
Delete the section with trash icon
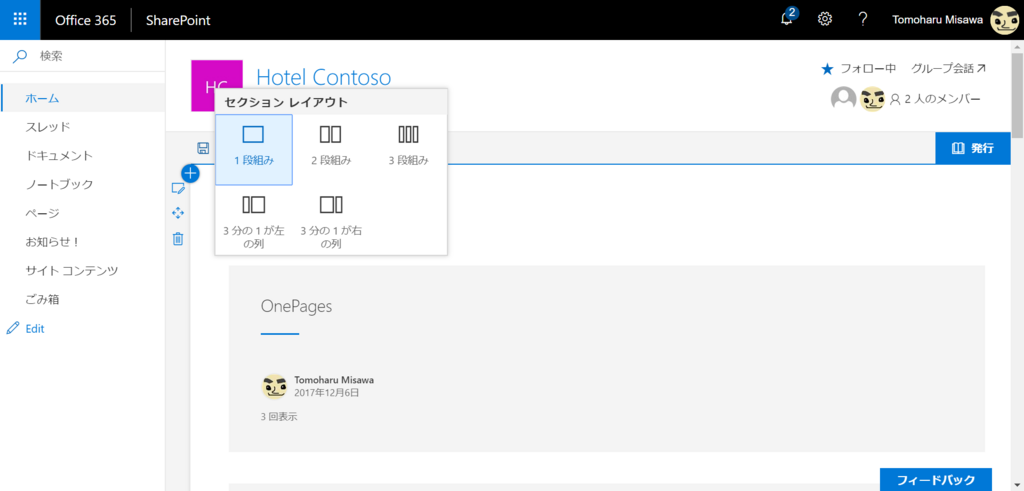(x=178, y=239)
